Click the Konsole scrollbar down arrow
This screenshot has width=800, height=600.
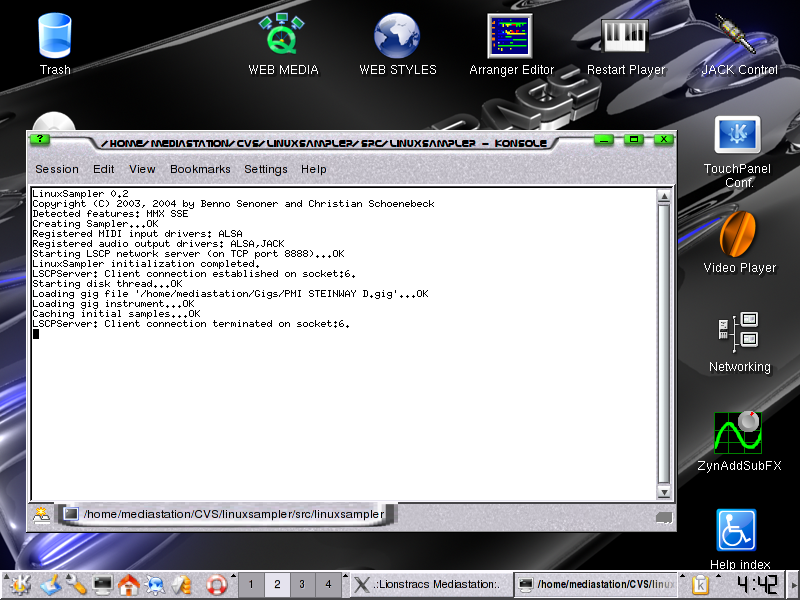[x=664, y=492]
